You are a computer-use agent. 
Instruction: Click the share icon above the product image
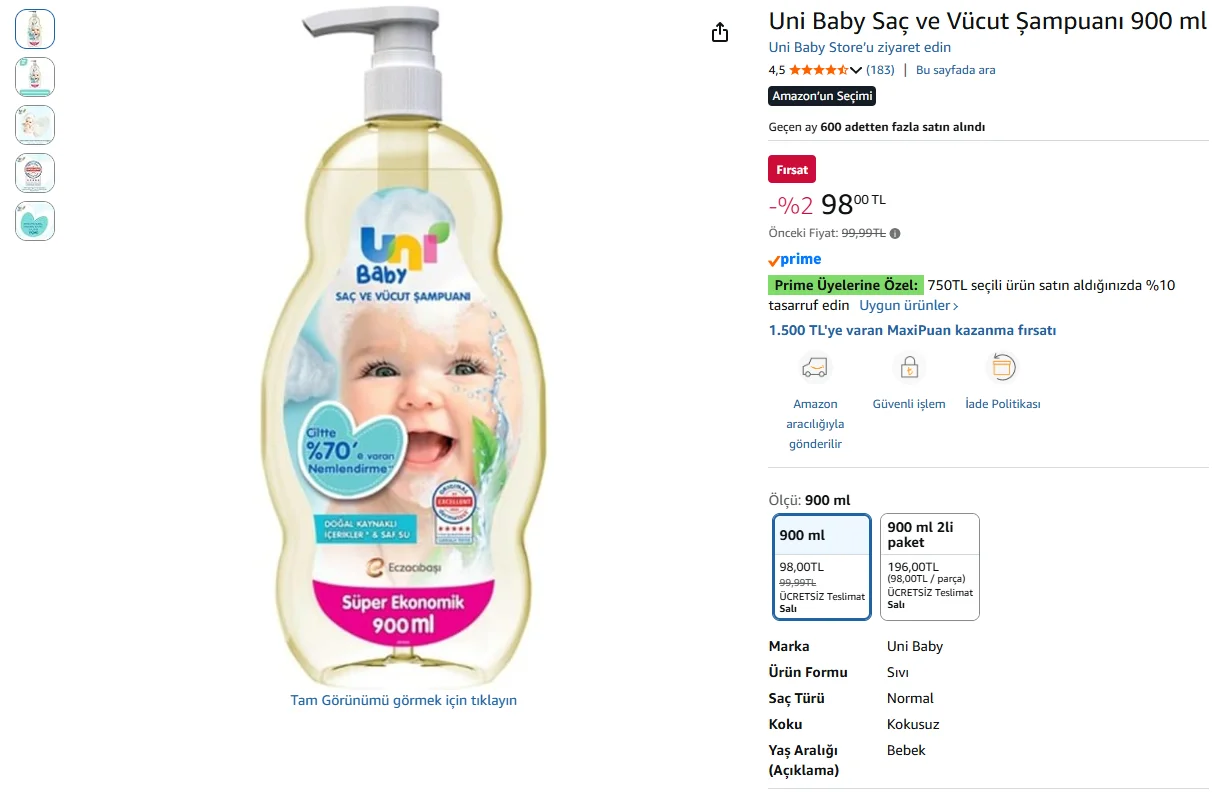720,33
